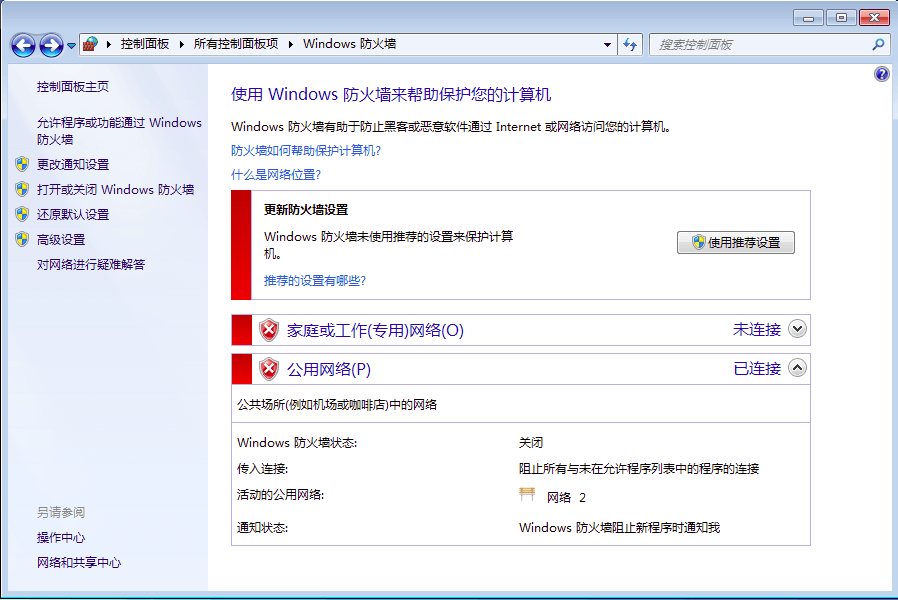Click shield icon beside 还原默认设置
The height and width of the screenshot is (600, 898).
[22, 214]
